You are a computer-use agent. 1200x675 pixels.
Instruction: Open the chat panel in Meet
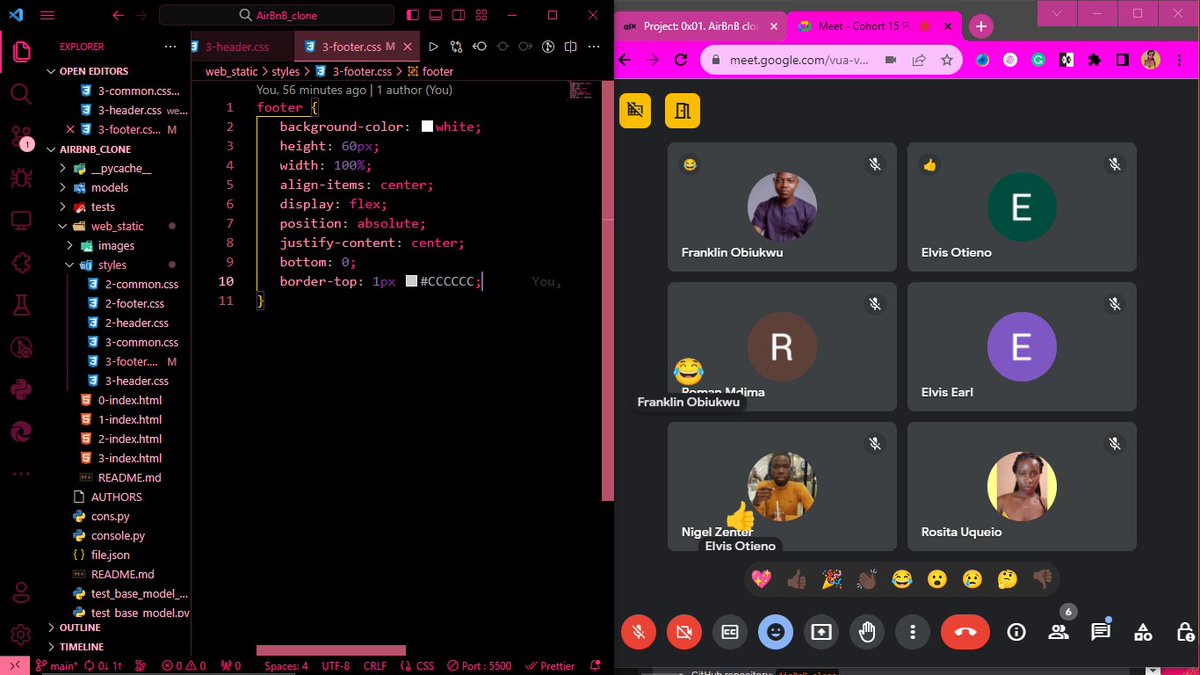coord(1101,631)
